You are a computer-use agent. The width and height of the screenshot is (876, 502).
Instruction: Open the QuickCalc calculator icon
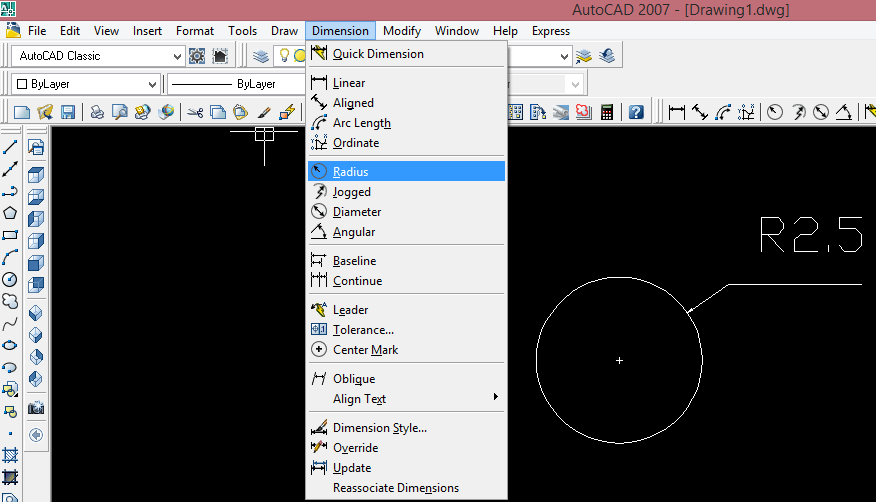click(x=607, y=112)
